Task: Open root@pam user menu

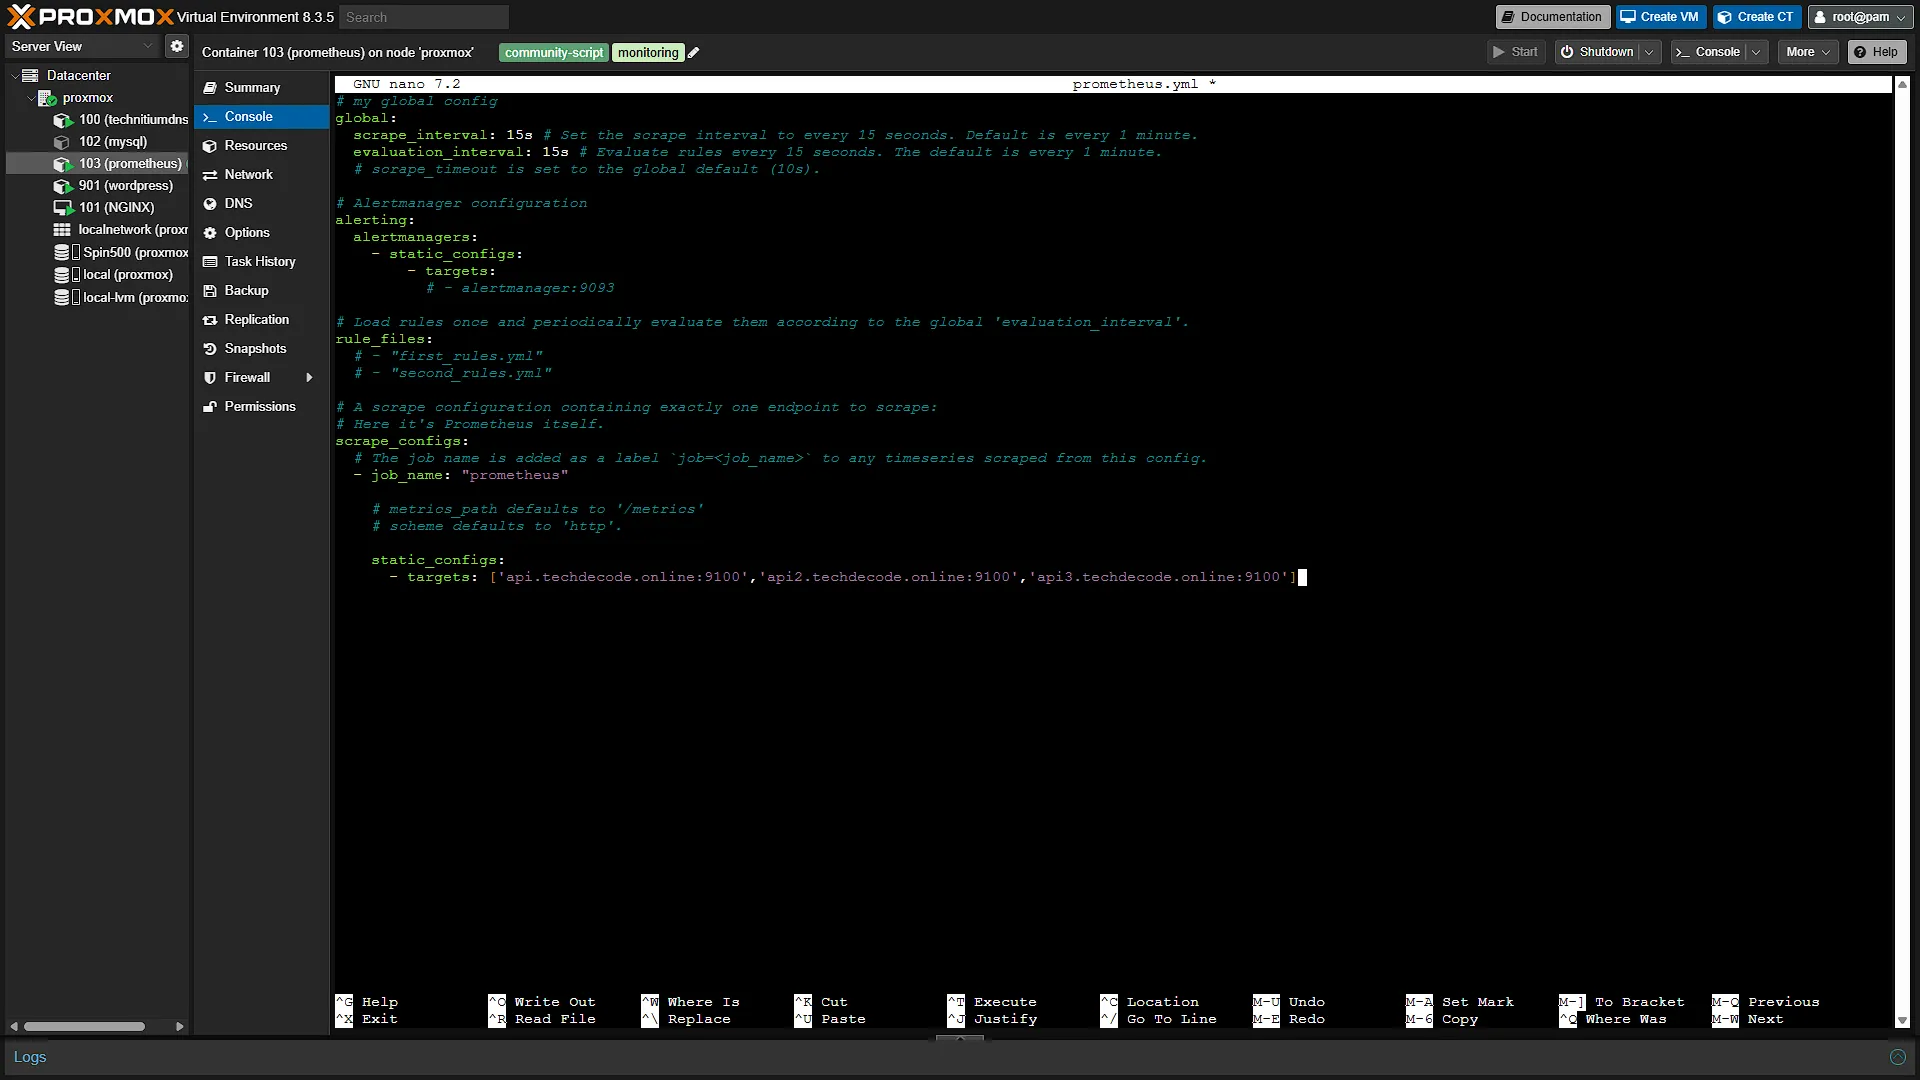Action: click(x=1860, y=17)
